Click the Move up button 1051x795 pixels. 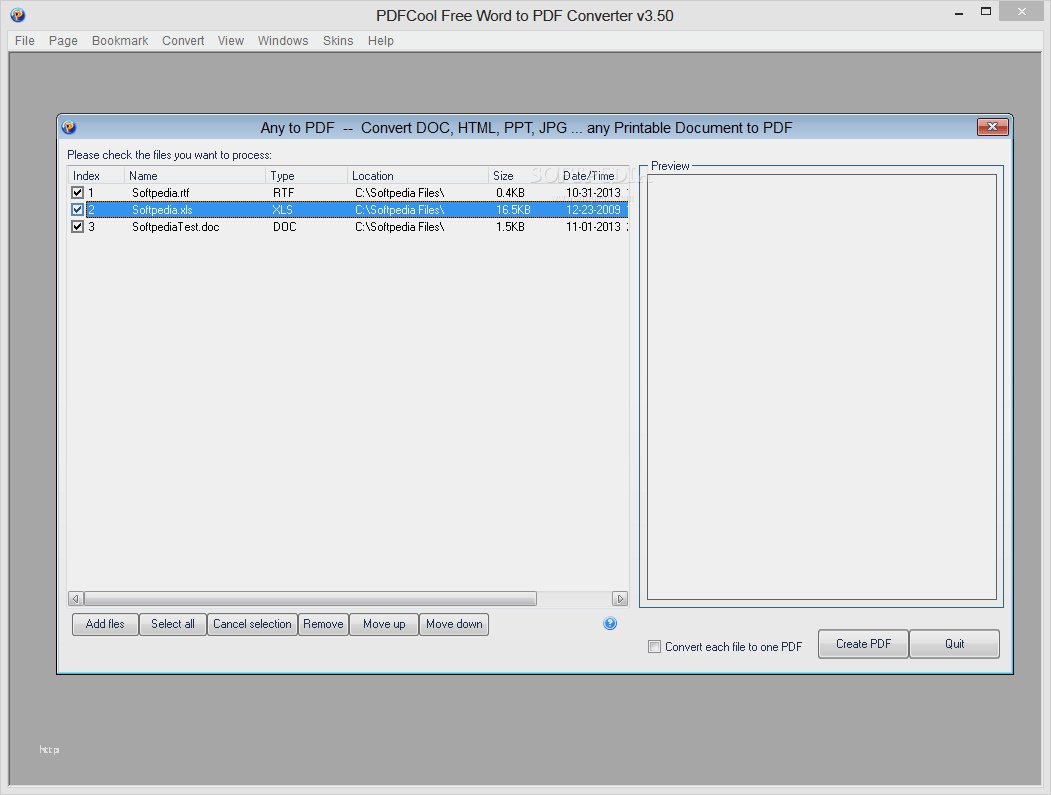(384, 624)
